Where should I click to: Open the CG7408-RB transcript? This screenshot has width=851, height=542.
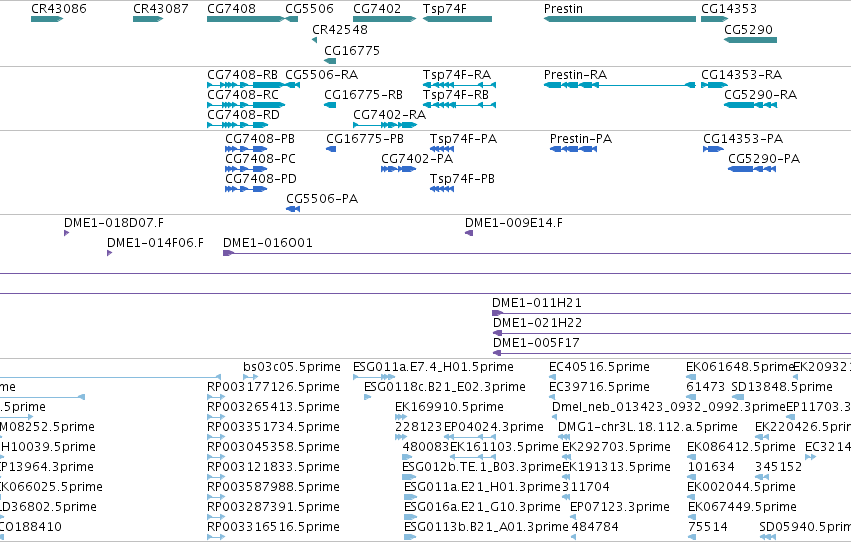click(x=245, y=85)
